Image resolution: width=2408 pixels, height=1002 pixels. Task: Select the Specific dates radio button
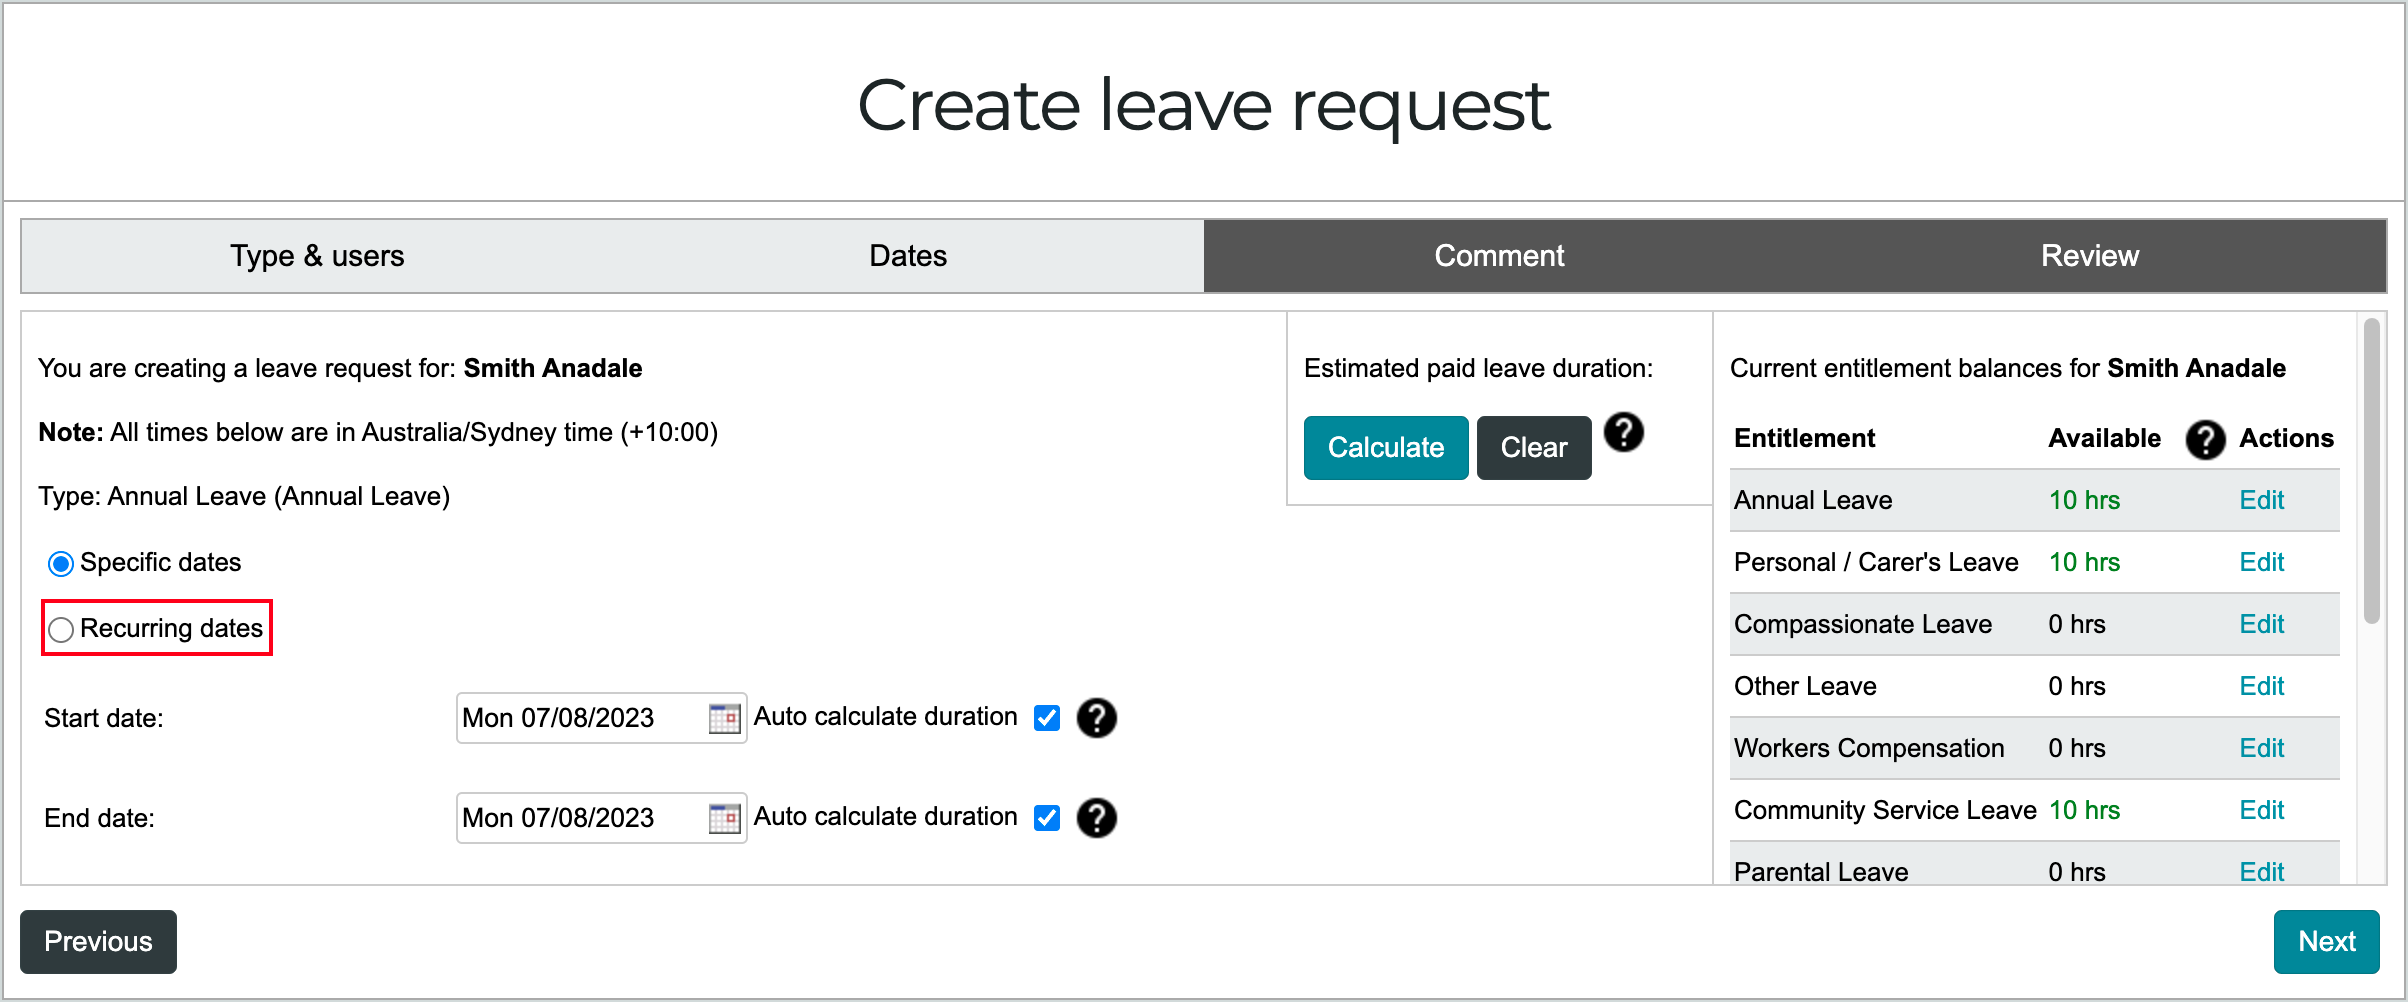(61, 564)
